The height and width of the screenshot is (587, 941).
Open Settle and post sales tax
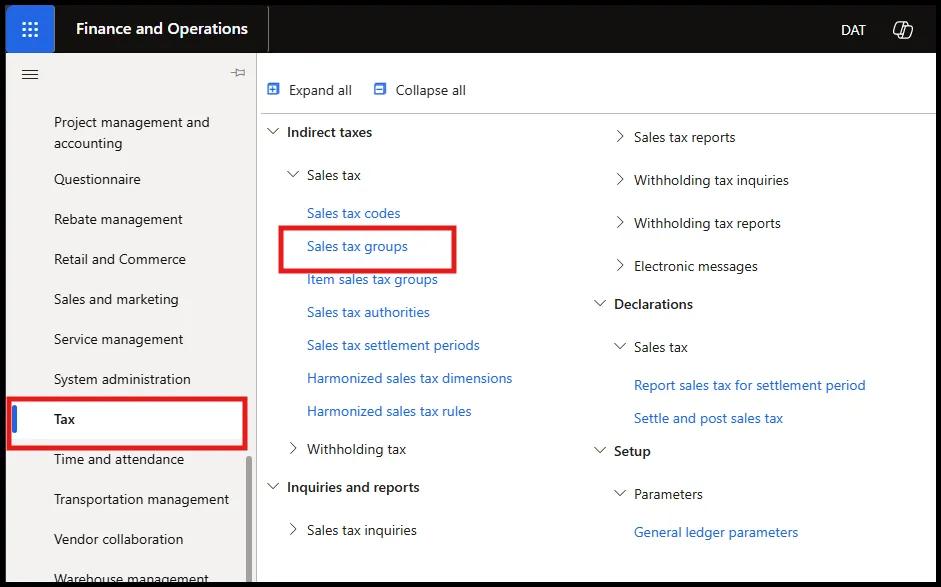(x=708, y=418)
